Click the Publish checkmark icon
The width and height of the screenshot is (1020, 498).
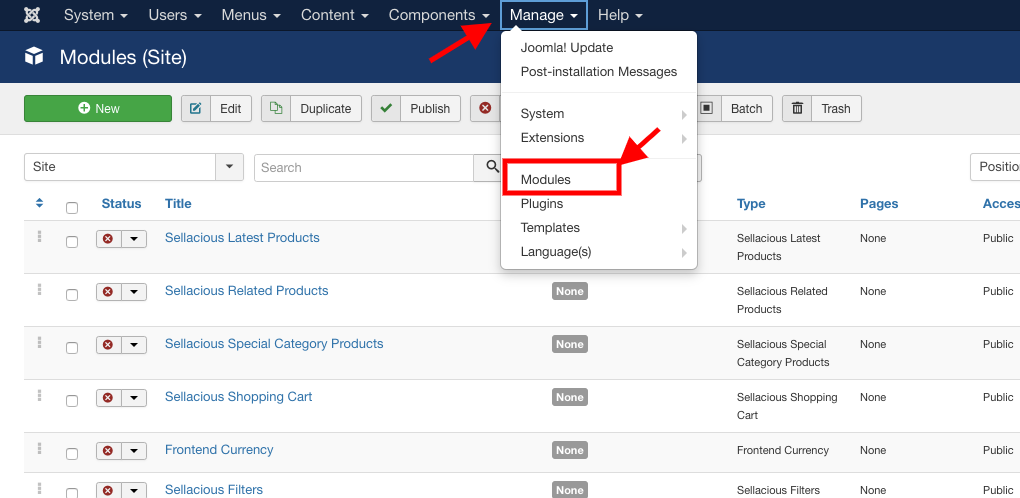pyautogui.click(x=386, y=109)
